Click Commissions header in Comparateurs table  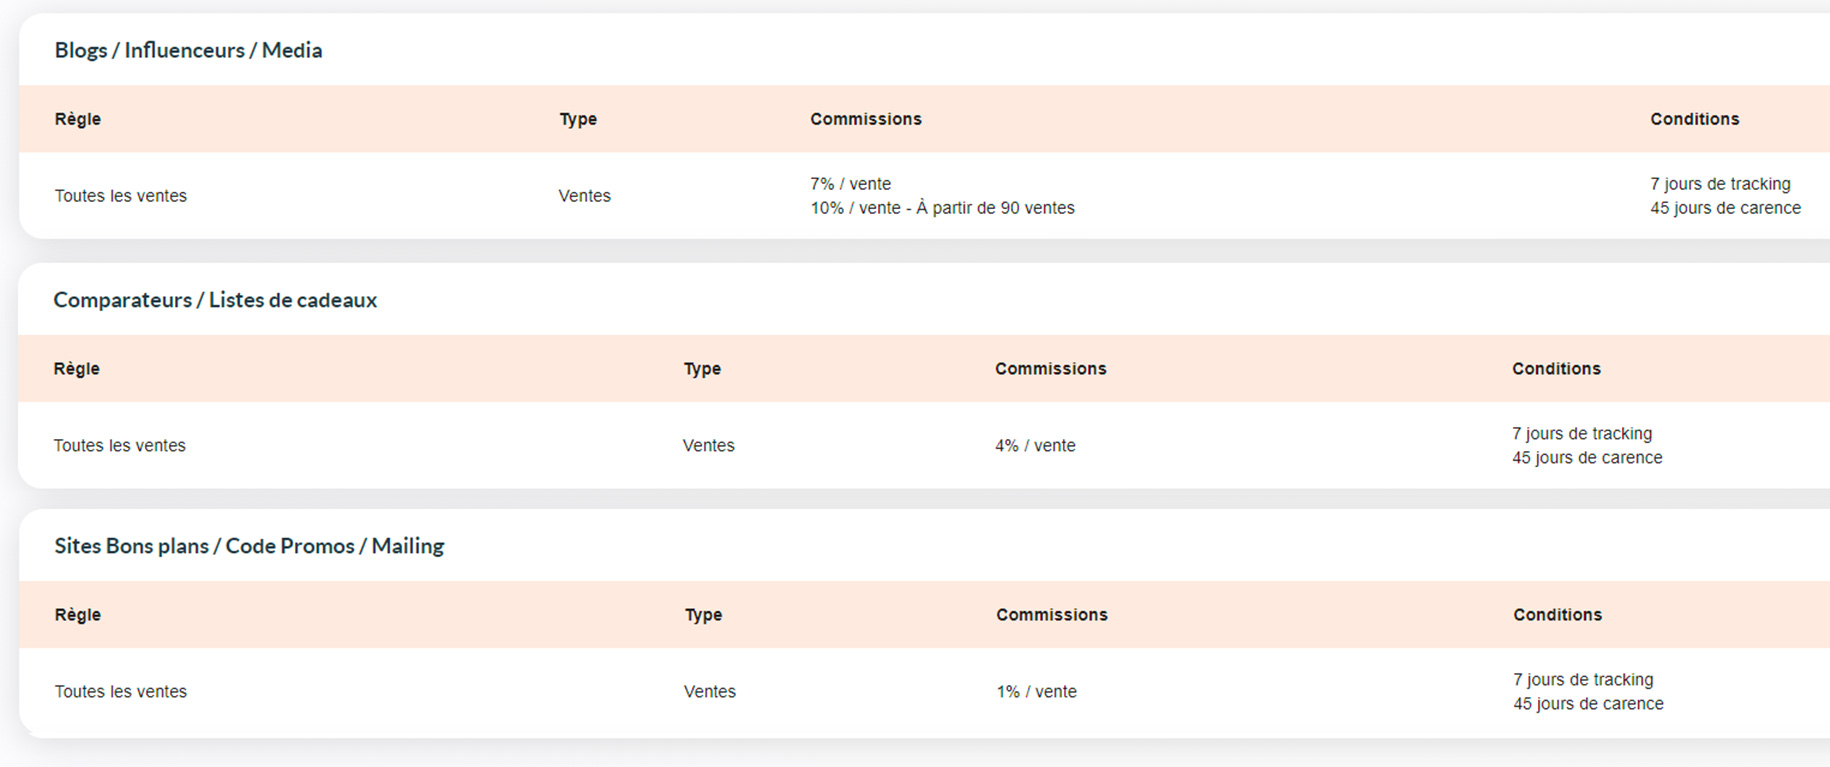coord(1050,369)
